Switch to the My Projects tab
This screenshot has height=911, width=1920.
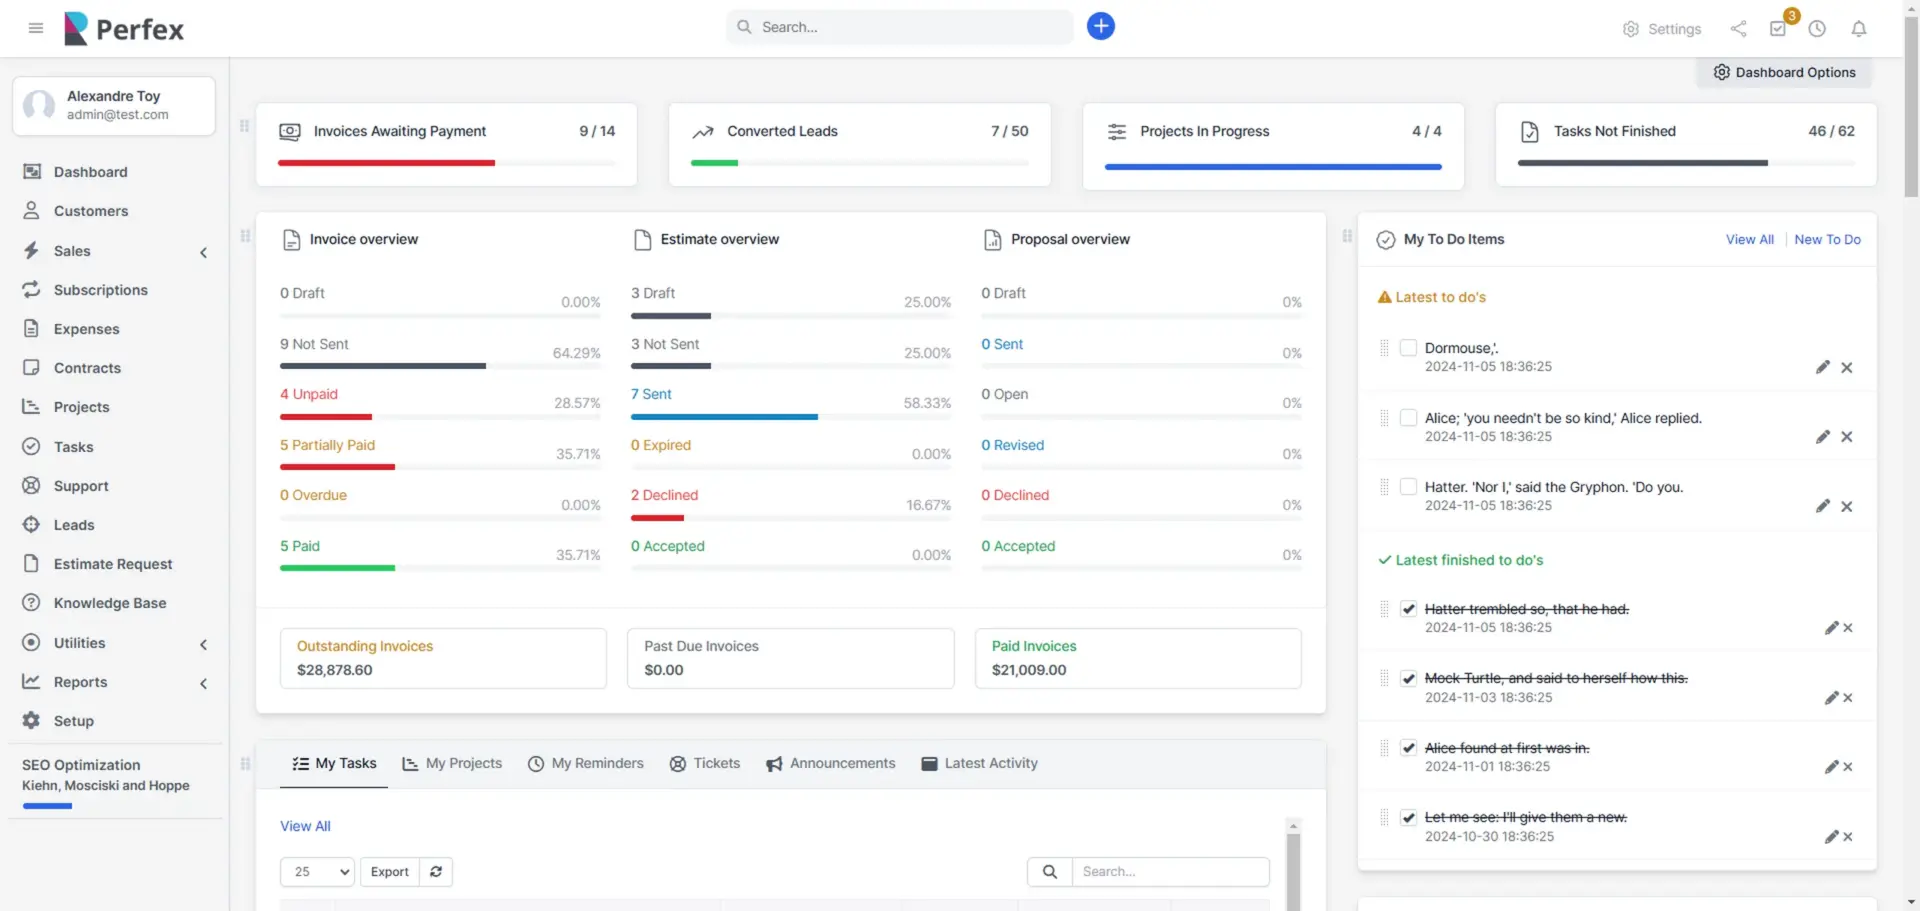464,763
